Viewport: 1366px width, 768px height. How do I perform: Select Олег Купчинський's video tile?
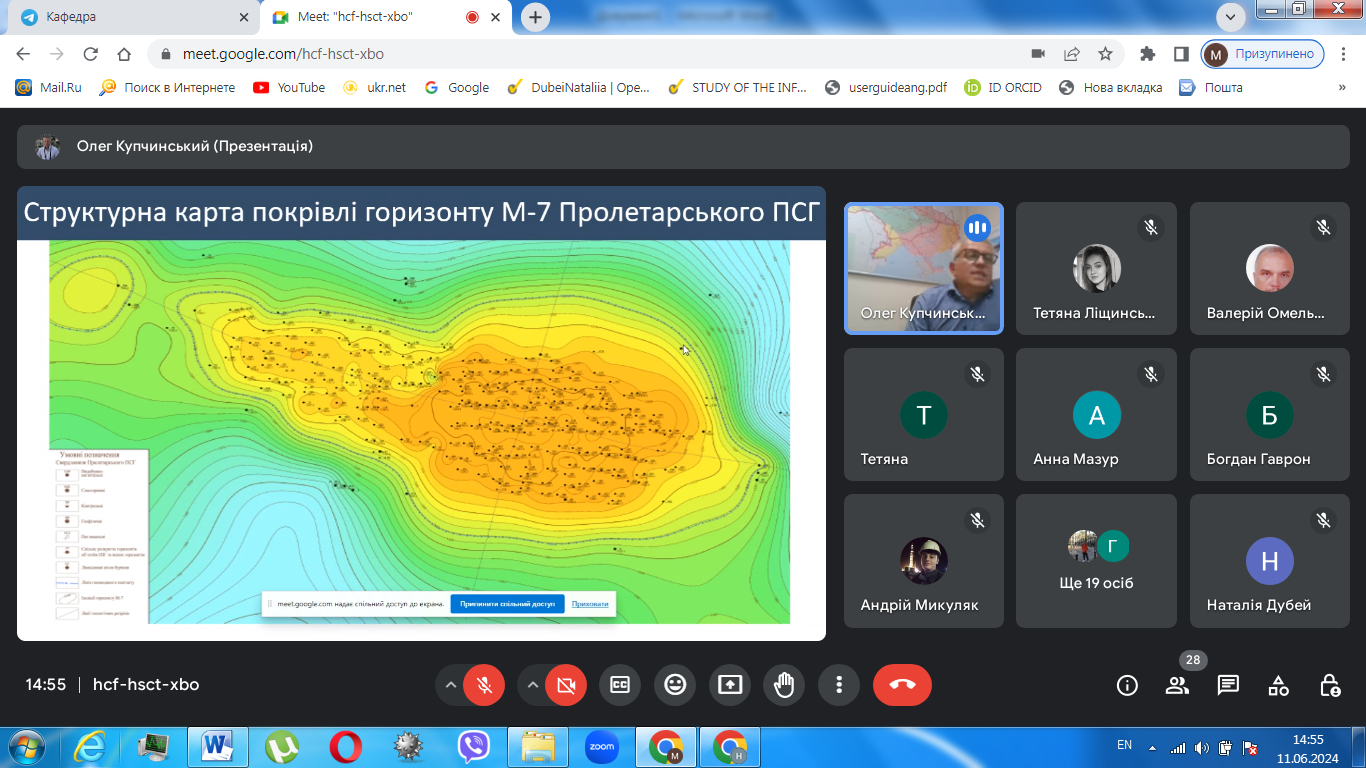(x=923, y=268)
